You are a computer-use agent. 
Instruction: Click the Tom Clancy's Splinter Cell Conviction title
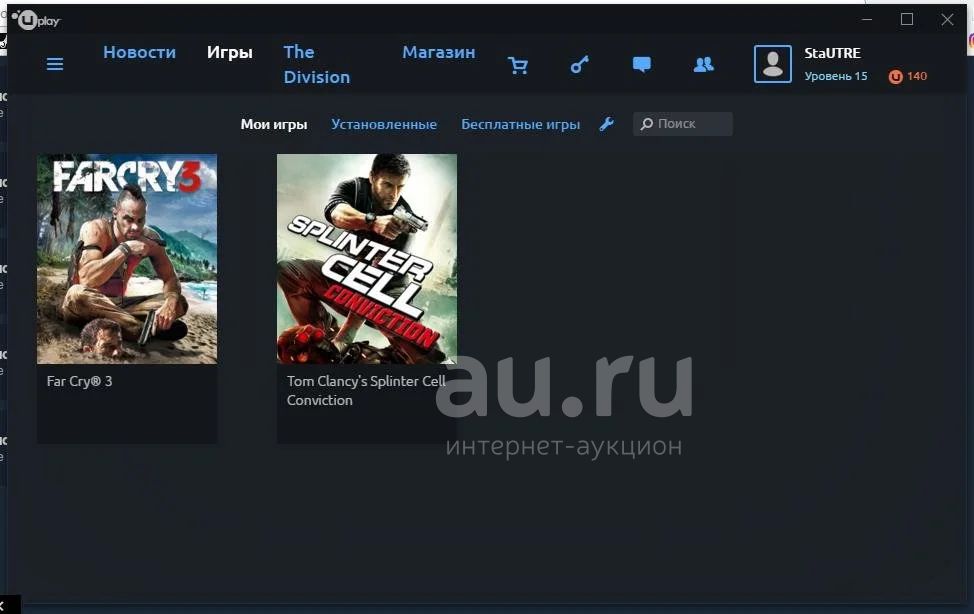pyautogui.click(x=366, y=391)
